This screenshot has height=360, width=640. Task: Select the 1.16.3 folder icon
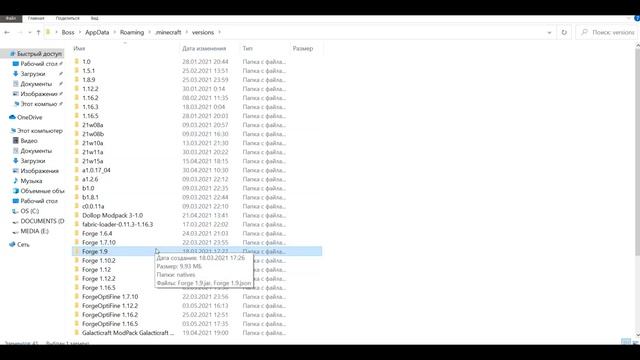pyautogui.click(x=76, y=107)
